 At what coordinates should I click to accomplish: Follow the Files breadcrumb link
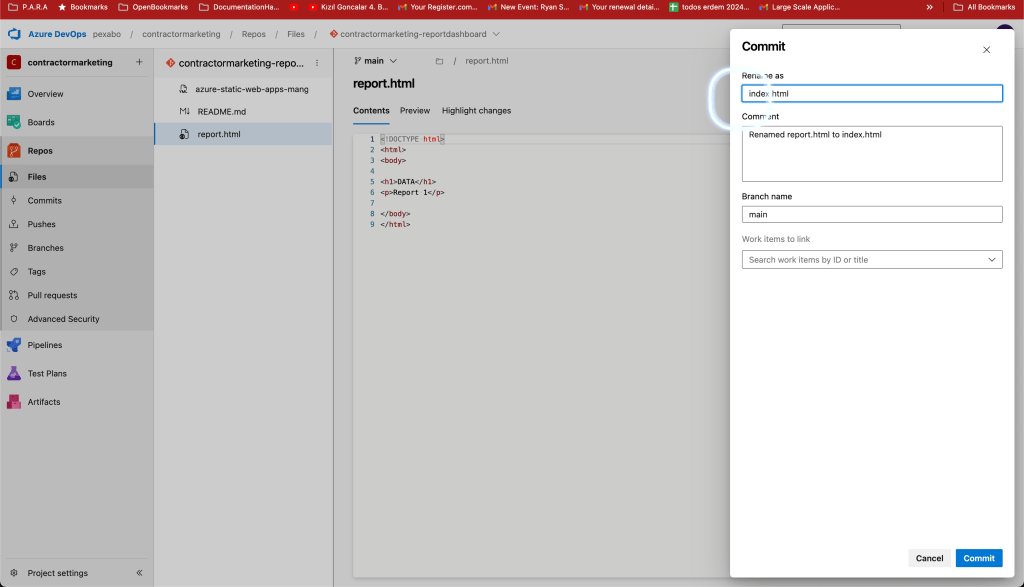(x=296, y=34)
